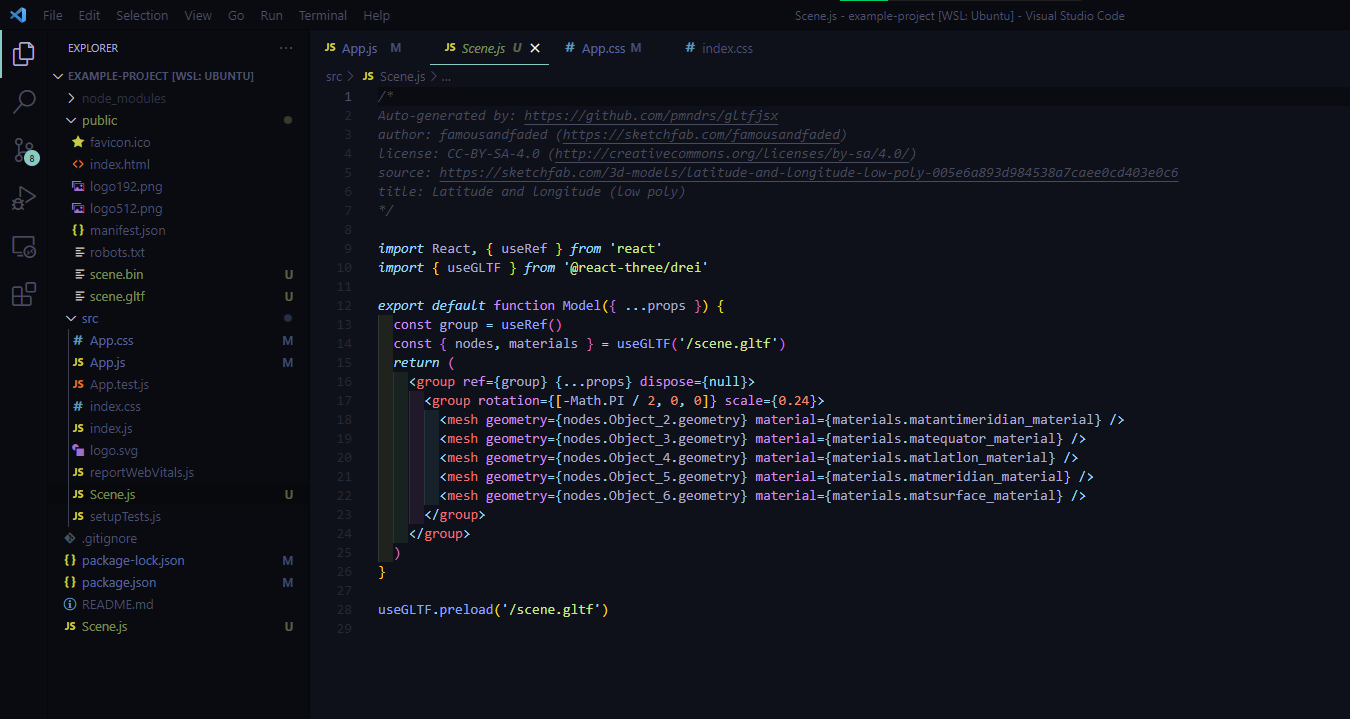Open the Edit menu
The height and width of the screenshot is (719, 1350).
point(89,15)
